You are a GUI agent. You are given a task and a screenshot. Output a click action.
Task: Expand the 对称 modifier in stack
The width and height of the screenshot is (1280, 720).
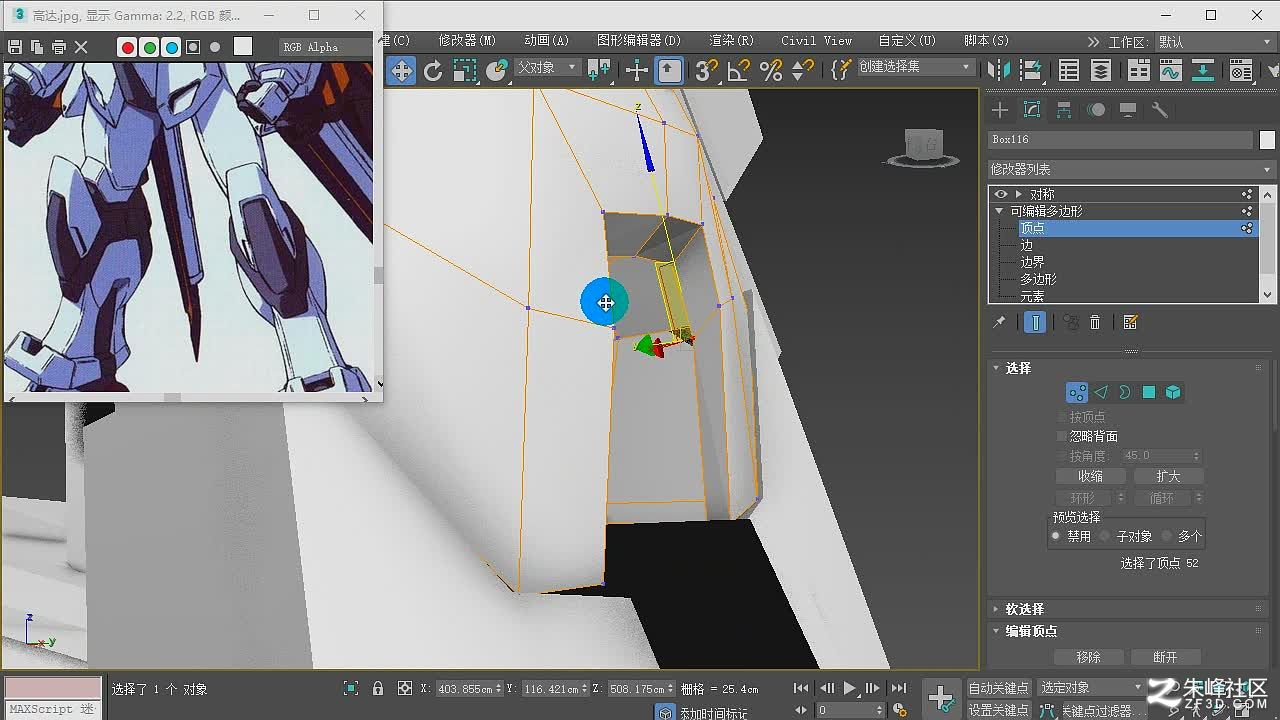coord(1018,194)
